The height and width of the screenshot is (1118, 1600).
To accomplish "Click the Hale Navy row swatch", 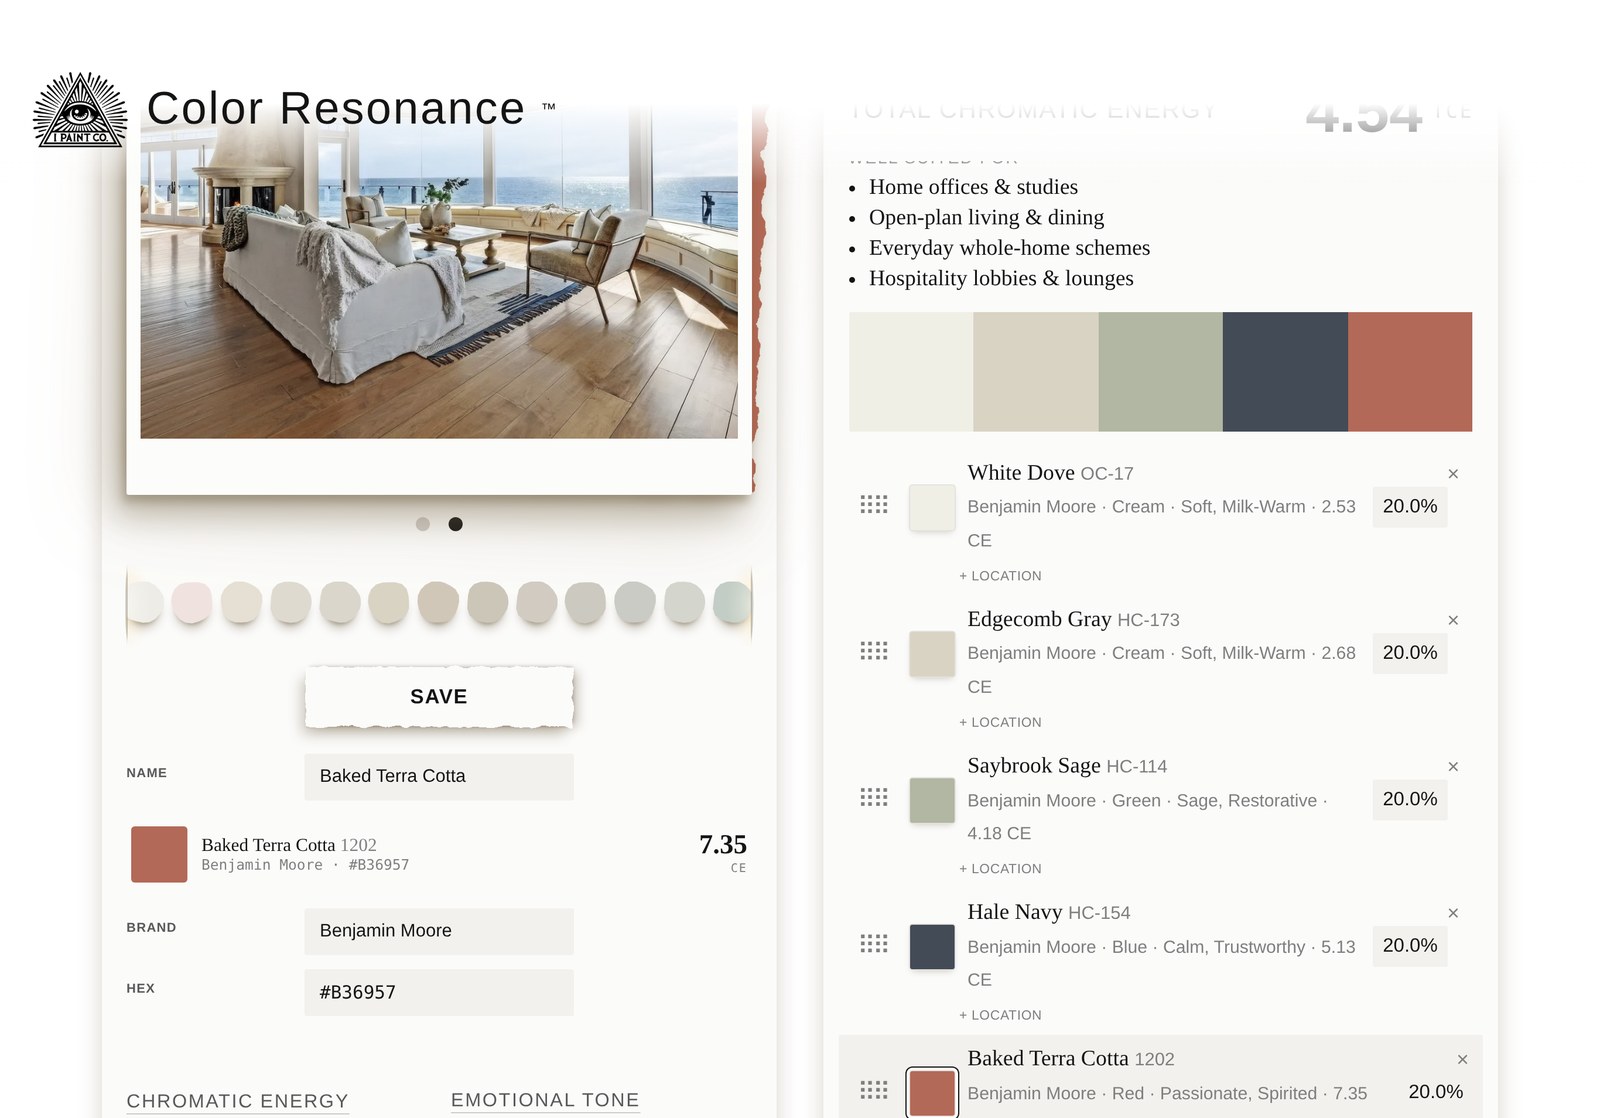I will click(x=932, y=947).
